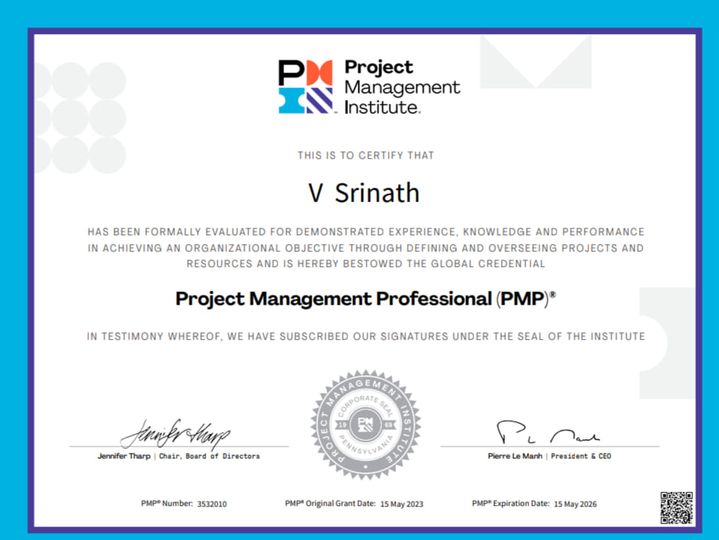This screenshot has height=540, width=719.
Task: Click 'RESOURCES AND IS HEREBY BESTOWED' line
Action: tap(365, 264)
